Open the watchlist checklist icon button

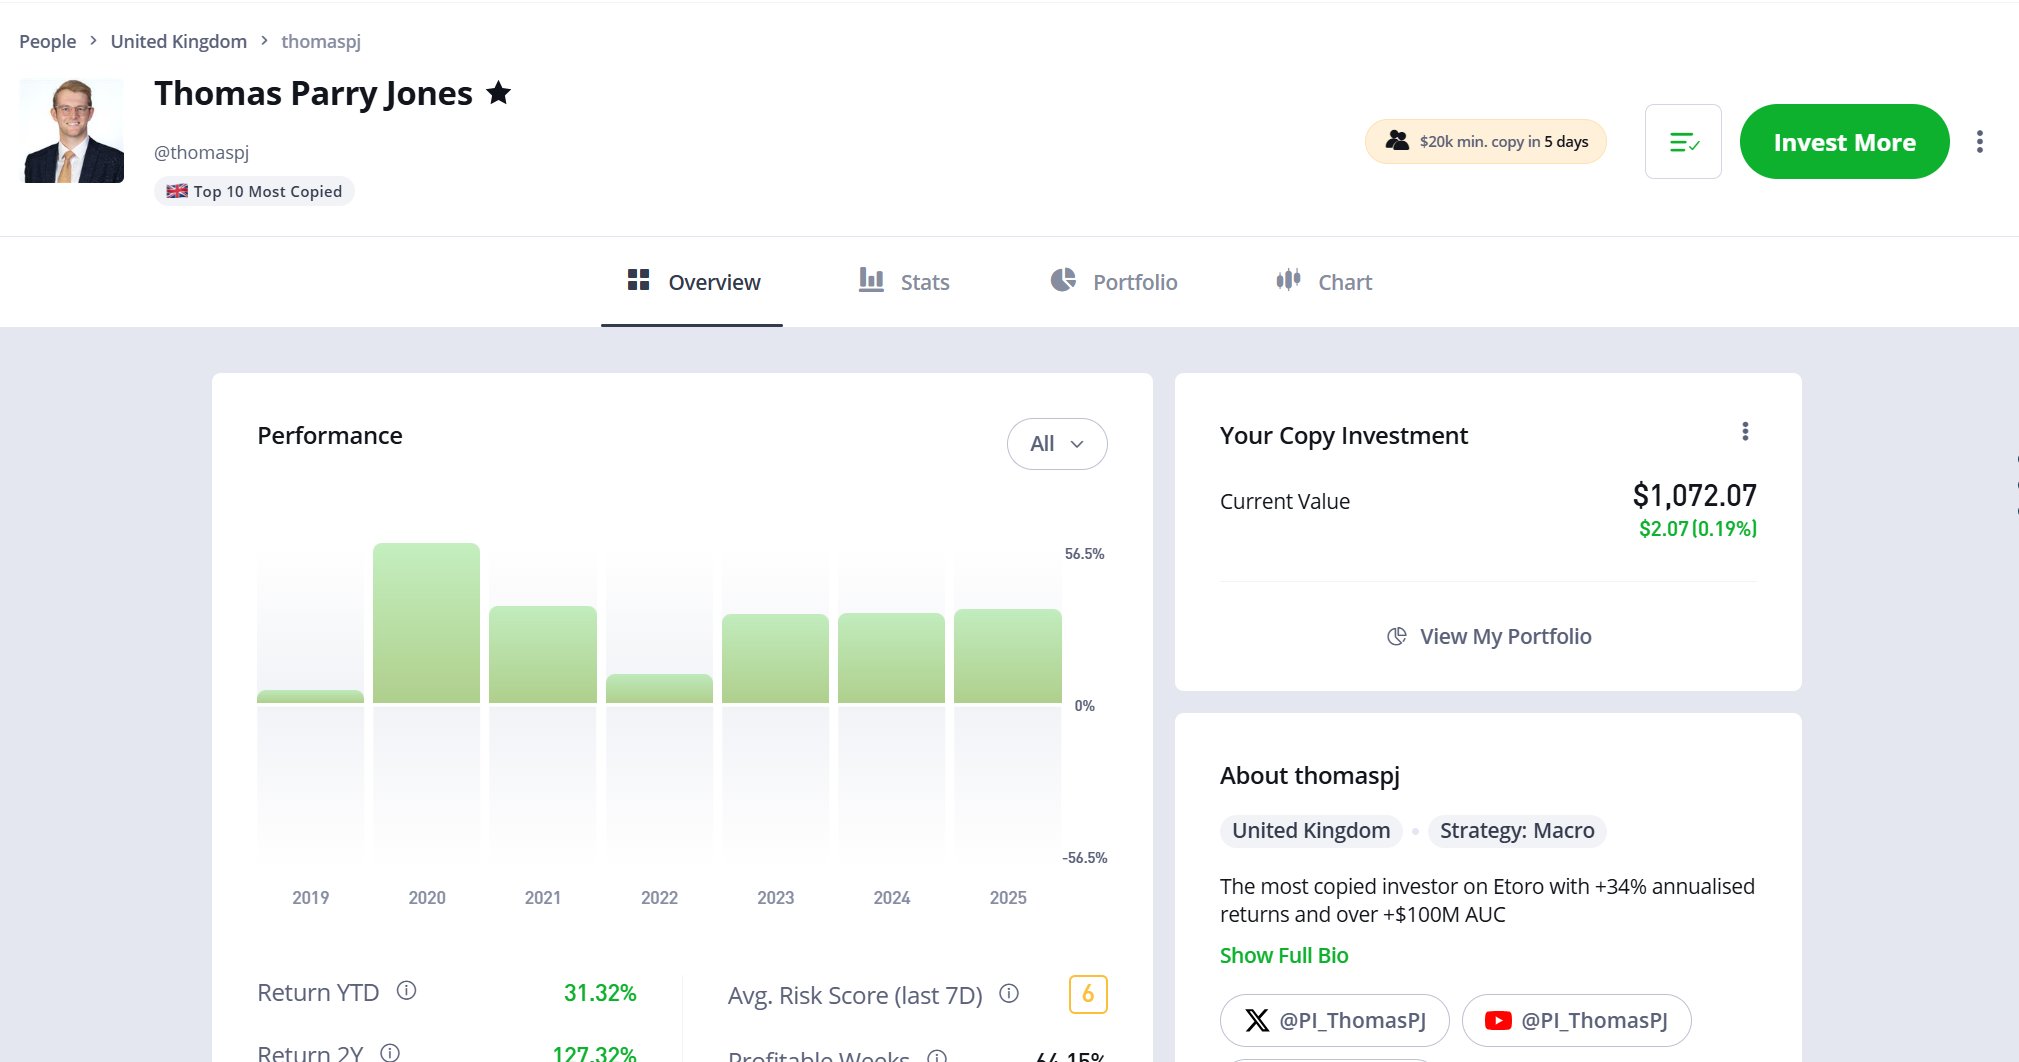1683,142
